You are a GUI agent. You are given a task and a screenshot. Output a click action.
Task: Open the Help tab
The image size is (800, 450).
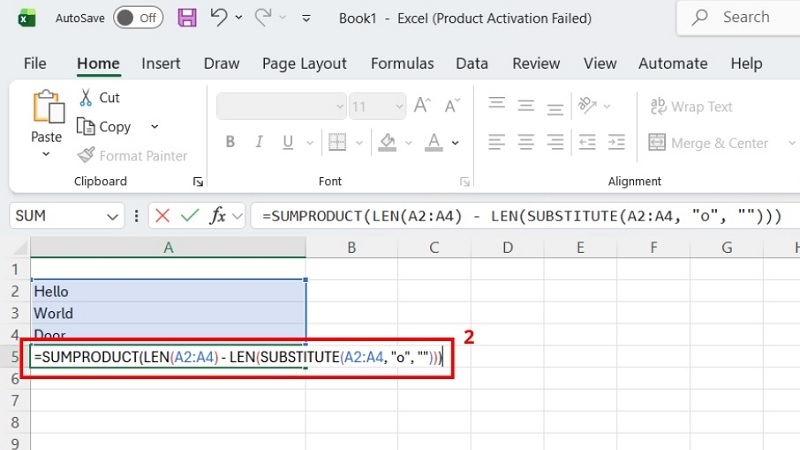(x=746, y=63)
